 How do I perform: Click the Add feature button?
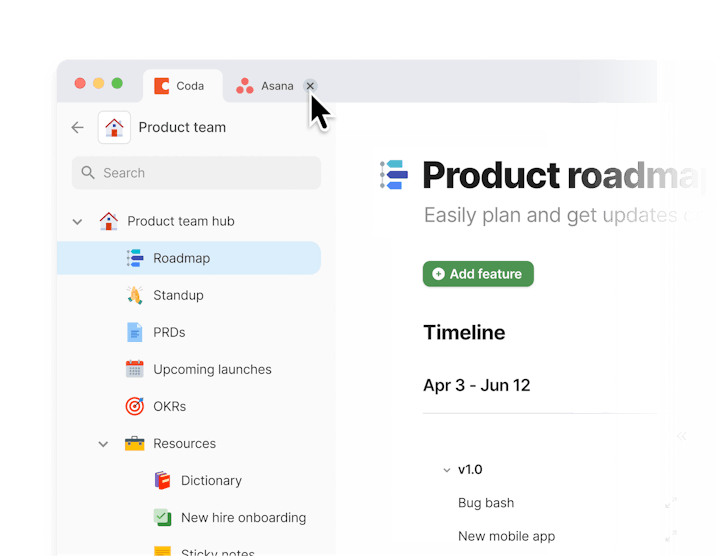478,274
